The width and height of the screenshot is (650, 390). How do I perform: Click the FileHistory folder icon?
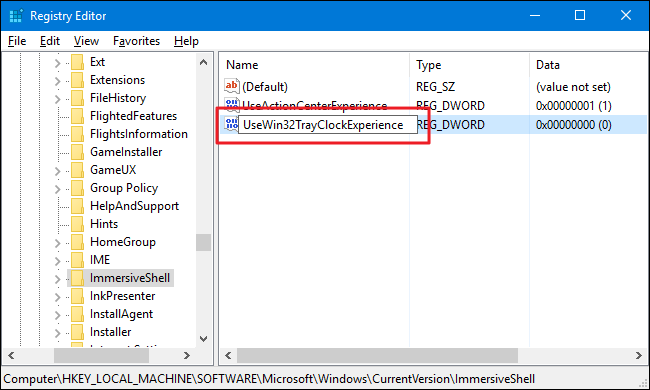78,98
